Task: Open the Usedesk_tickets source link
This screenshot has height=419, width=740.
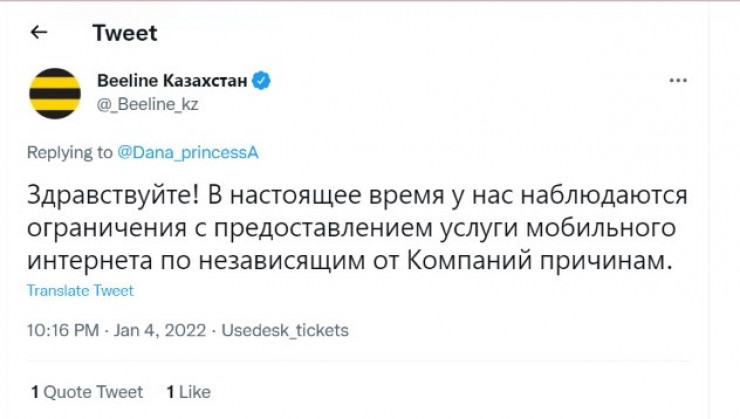Action: click(x=285, y=330)
